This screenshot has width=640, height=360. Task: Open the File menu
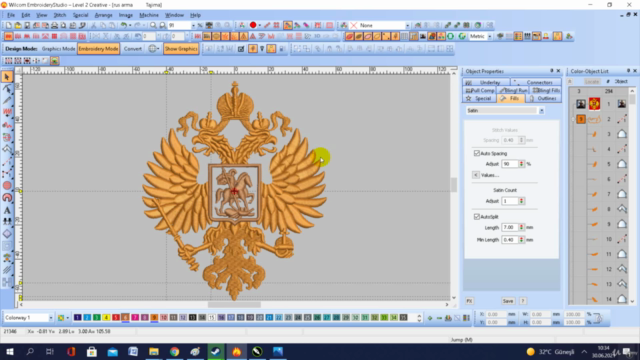pyautogui.click(x=11, y=15)
